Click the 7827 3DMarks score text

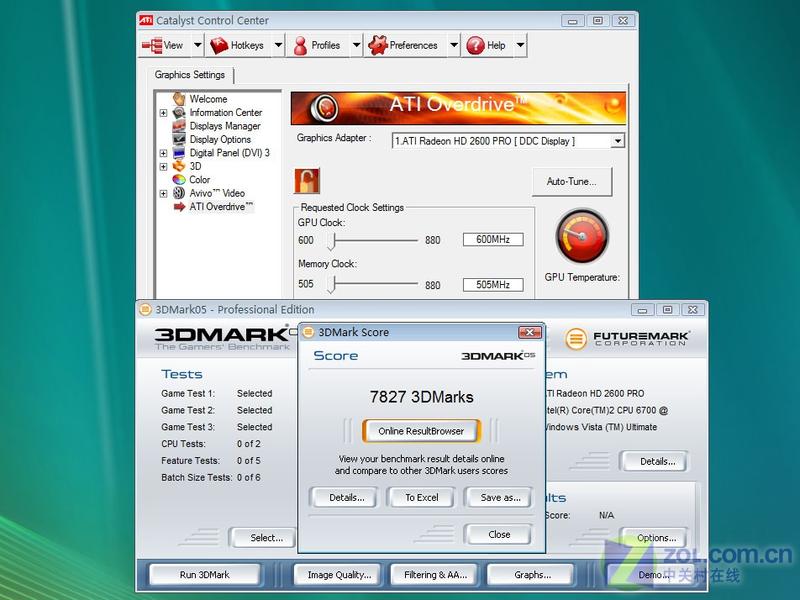(421, 397)
